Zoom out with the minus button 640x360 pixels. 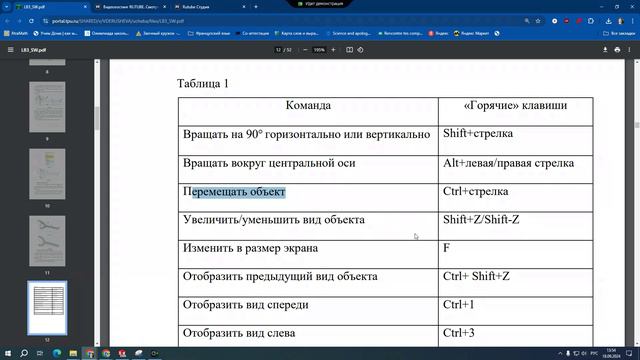pos(305,50)
